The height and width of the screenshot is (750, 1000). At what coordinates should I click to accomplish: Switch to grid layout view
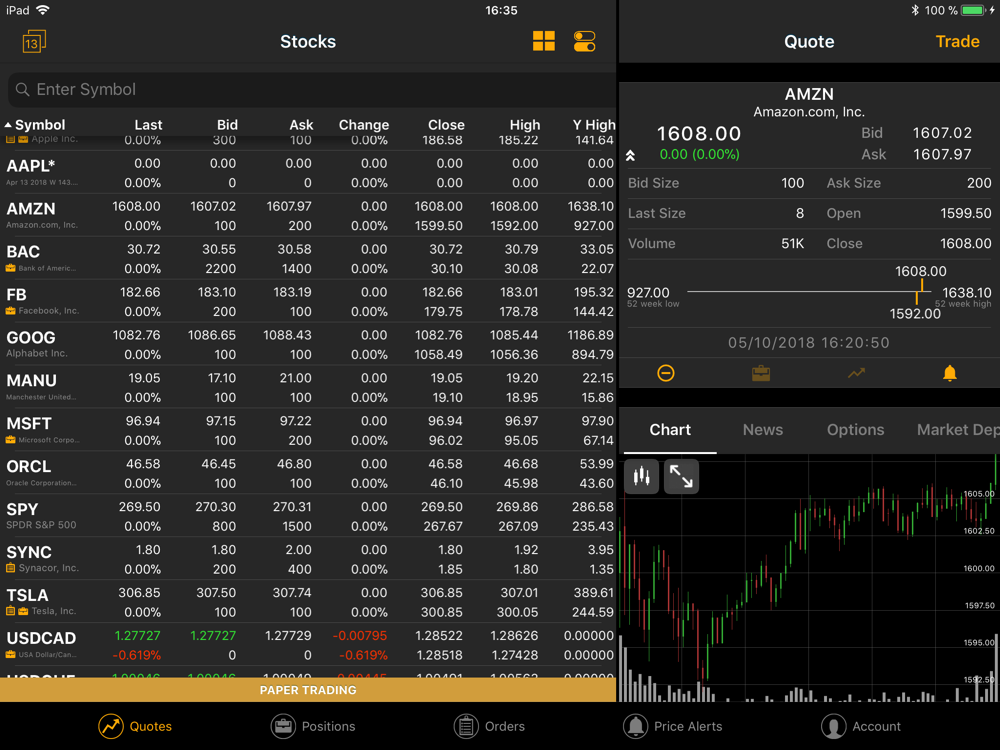point(543,41)
